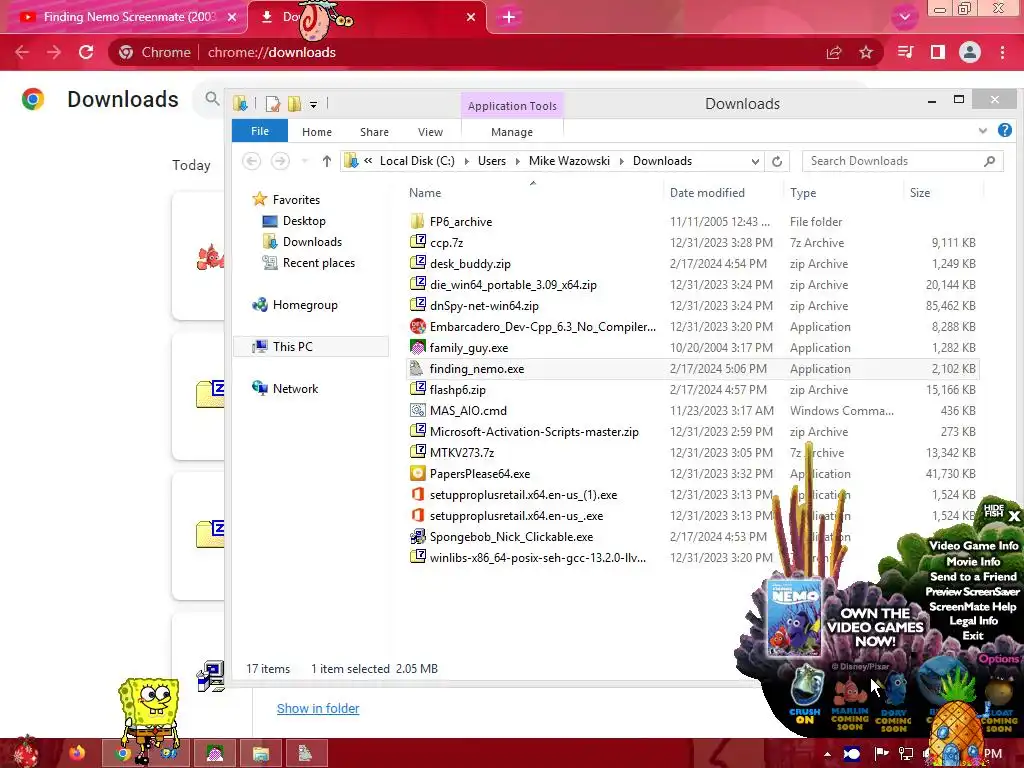Sort files by the Type column
This screenshot has height=768, width=1024.
coord(803,193)
